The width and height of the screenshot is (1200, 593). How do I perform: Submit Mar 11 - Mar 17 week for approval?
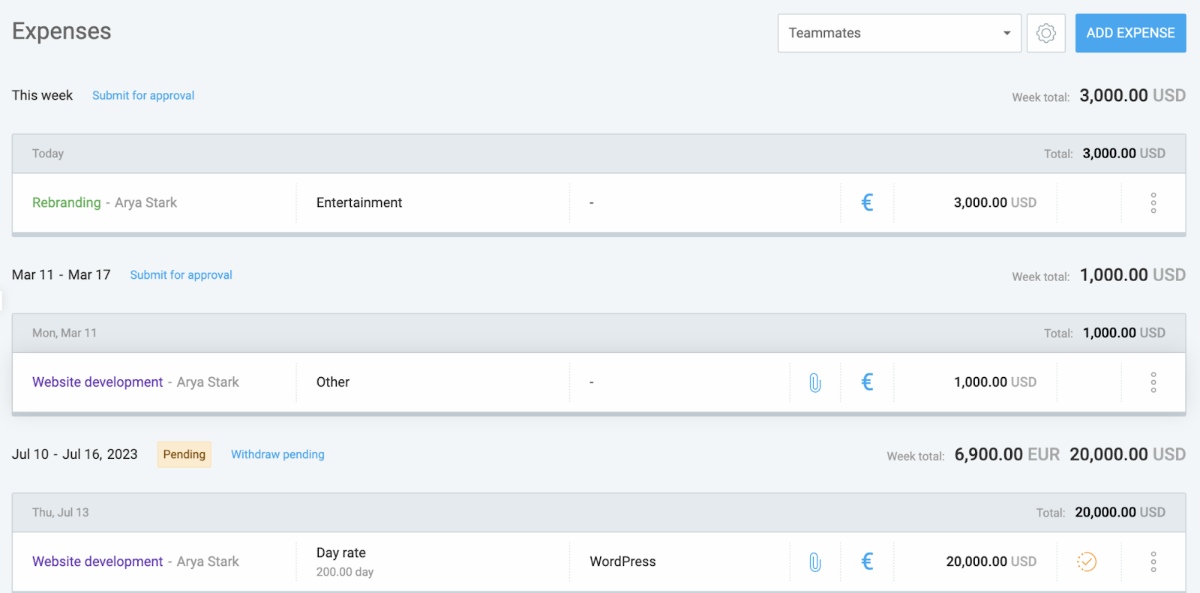pos(181,275)
